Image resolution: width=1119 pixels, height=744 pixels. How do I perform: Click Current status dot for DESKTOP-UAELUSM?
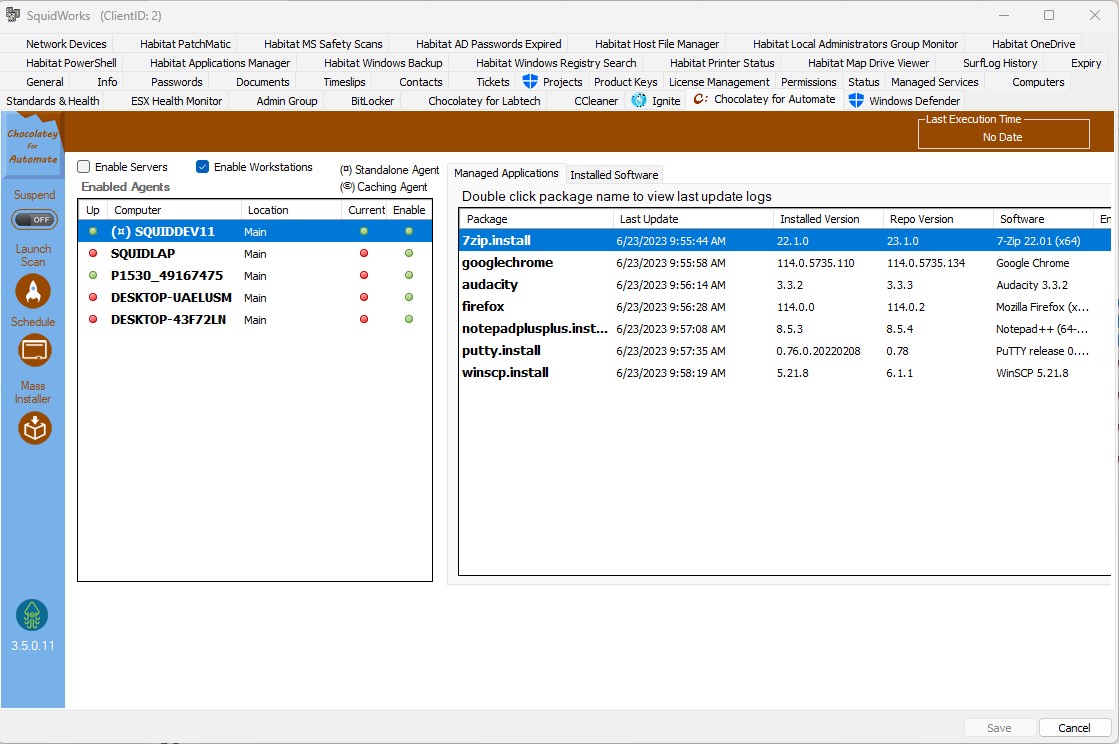pyautogui.click(x=364, y=297)
